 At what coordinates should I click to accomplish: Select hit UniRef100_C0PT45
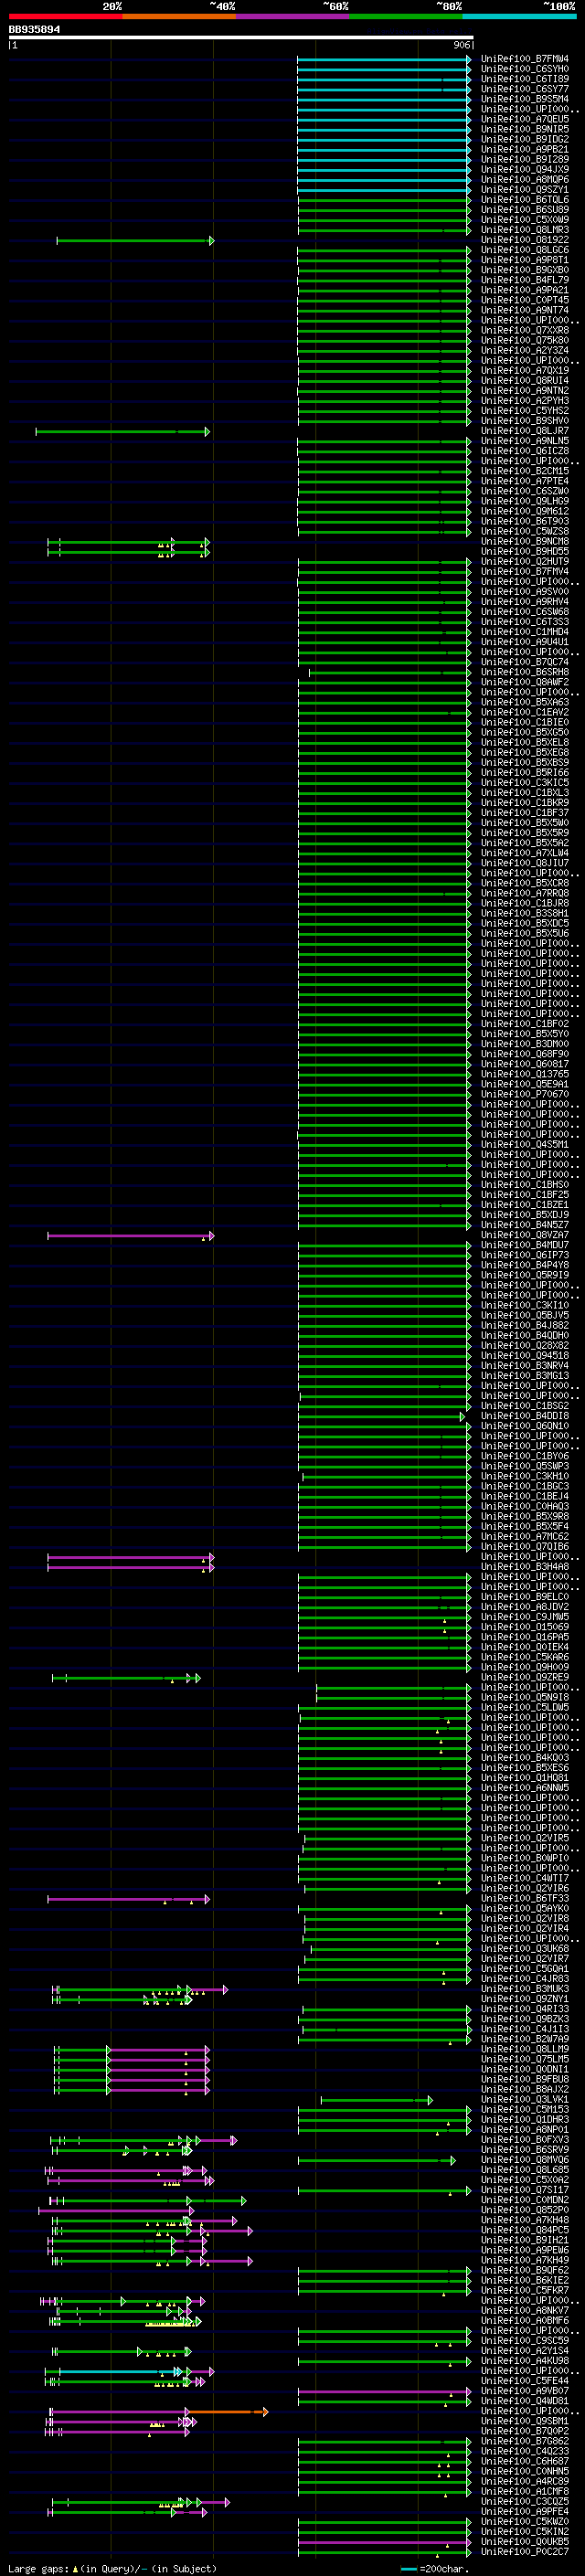(x=525, y=300)
